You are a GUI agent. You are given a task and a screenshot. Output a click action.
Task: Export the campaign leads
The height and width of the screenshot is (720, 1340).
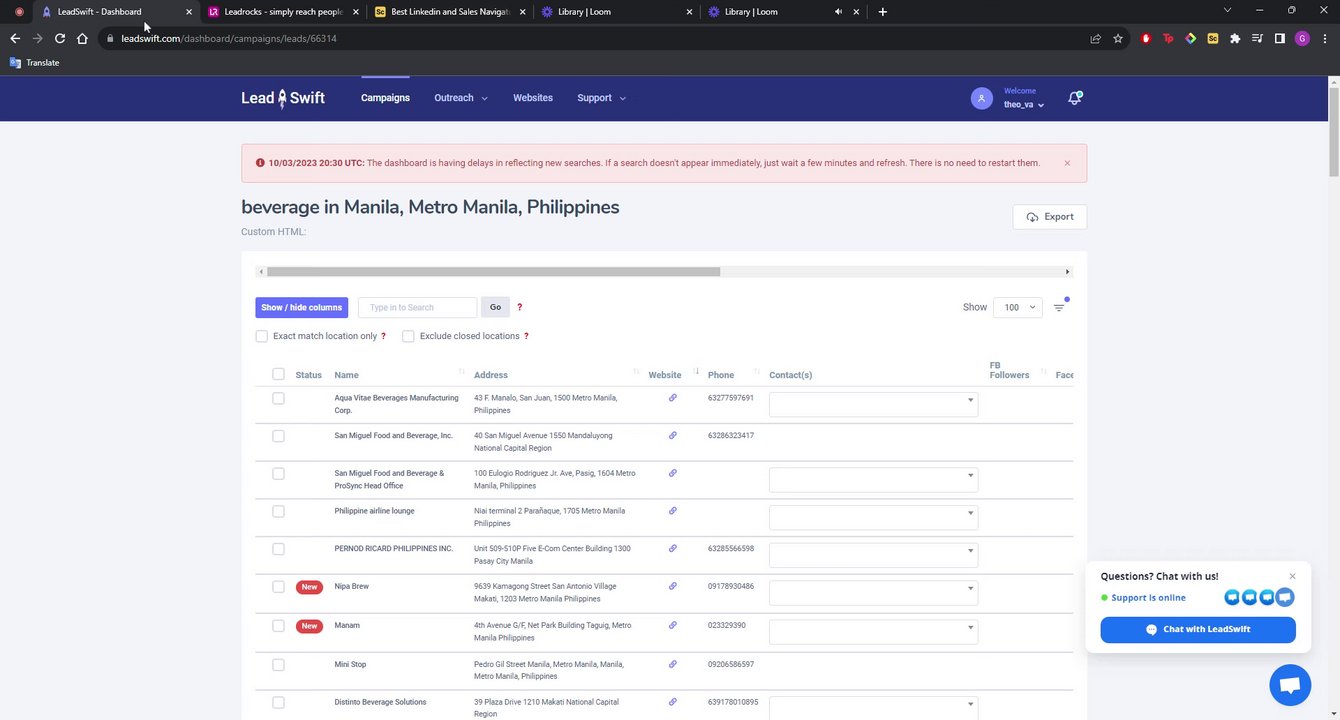[x=1050, y=217]
